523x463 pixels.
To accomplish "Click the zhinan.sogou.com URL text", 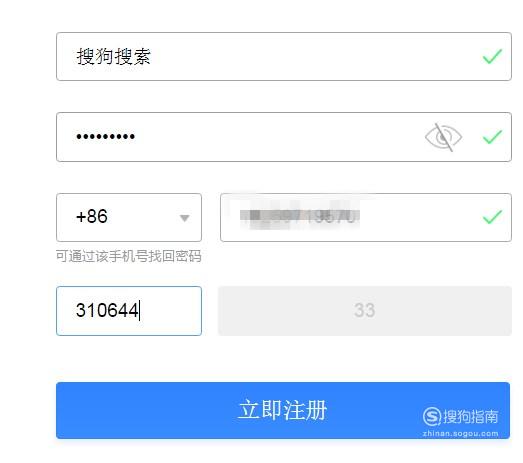I will [x=460, y=434].
